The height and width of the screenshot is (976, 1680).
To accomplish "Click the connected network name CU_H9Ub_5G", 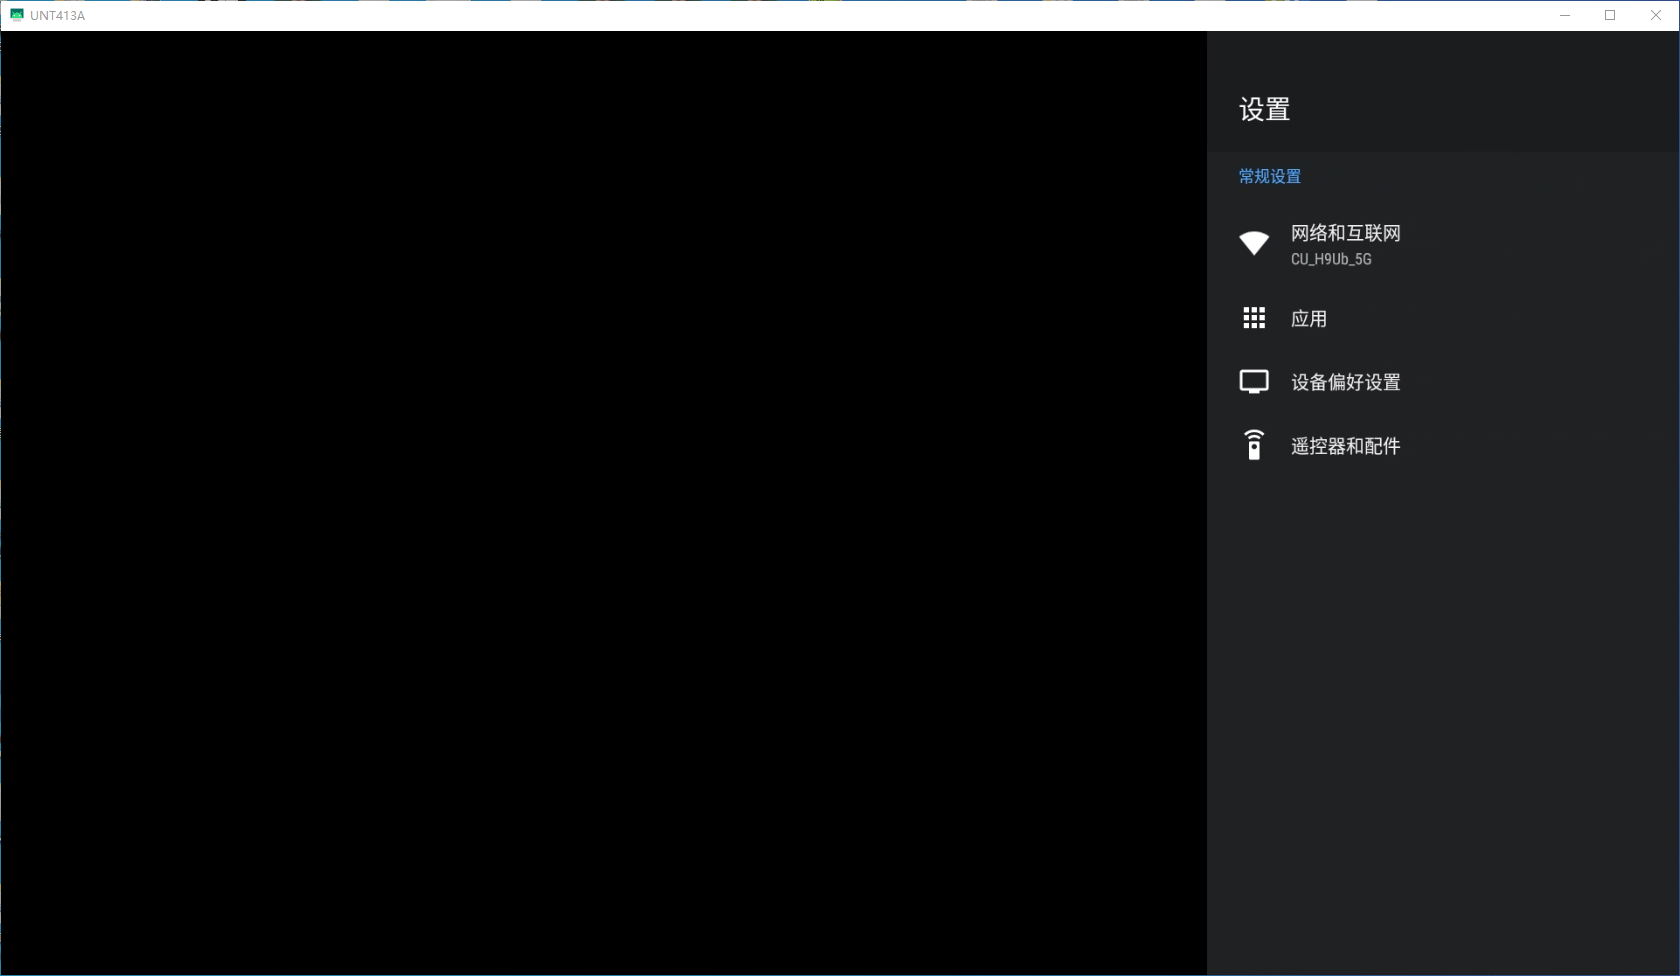I will coord(1330,259).
